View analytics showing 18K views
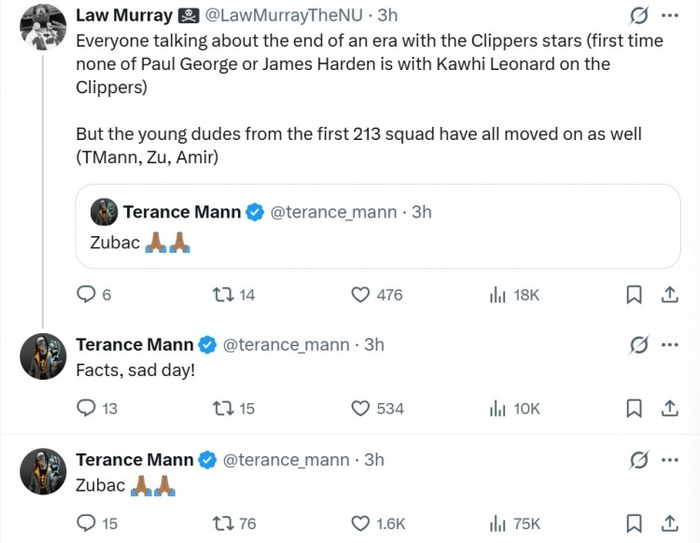Image resolution: width=700 pixels, height=543 pixels. (x=497, y=294)
